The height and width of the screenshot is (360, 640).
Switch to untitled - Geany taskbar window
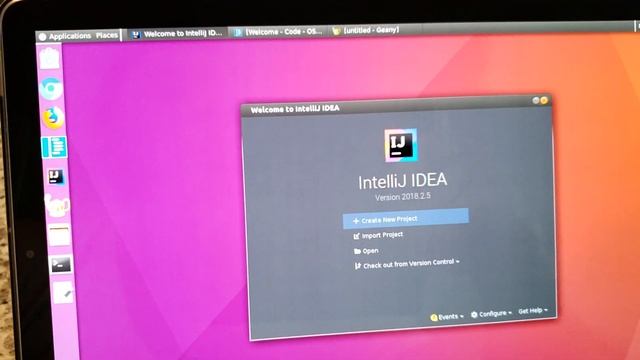[366, 30]
